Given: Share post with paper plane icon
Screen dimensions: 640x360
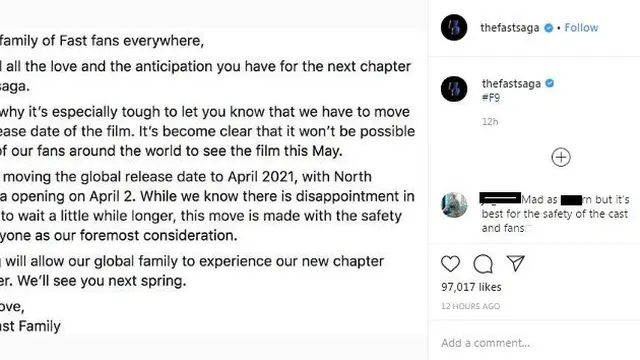Looking at the screenshot, I should click(515, 263).
